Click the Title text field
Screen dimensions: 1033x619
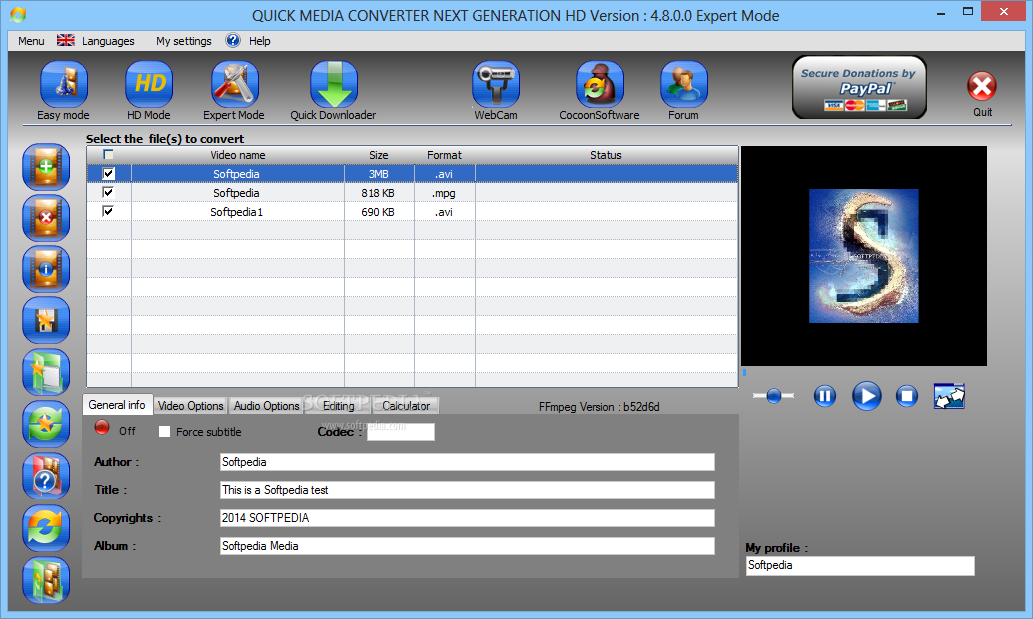[467, 490]
